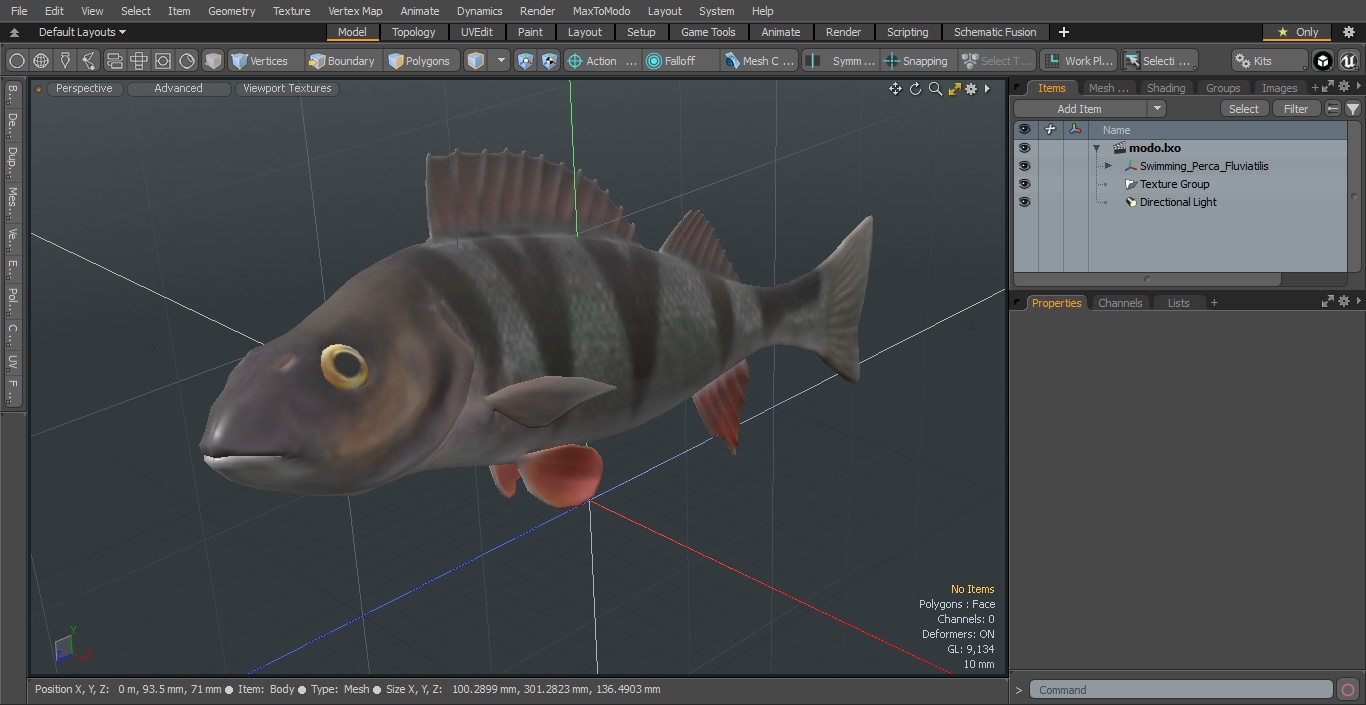The image size is (1366, 705).
Task: Click the curve path tool icon
Action: [x=89, y=61]
